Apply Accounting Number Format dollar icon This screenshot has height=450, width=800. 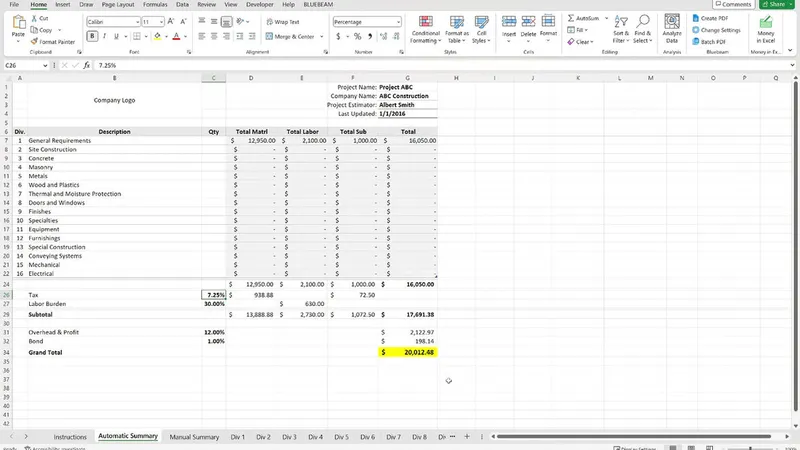(x=338, y=36)
